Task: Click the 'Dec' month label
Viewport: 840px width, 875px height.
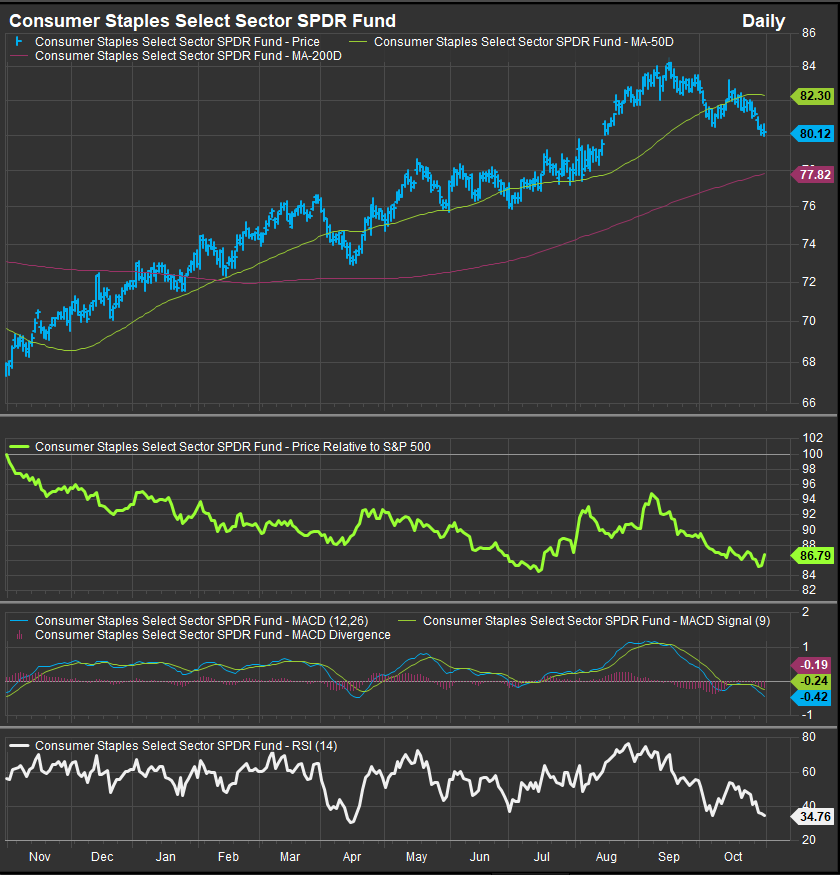Action: (102, 857)
